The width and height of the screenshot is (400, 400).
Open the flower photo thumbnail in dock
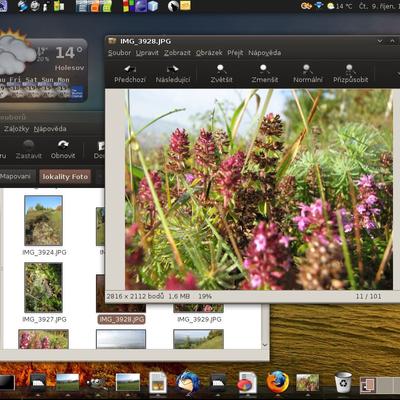307,382
